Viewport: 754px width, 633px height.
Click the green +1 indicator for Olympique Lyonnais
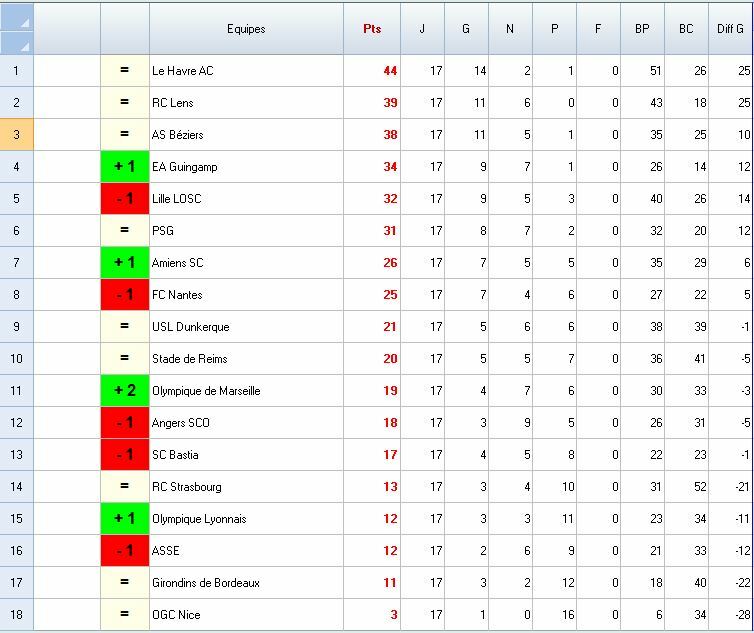pos(125,519)
